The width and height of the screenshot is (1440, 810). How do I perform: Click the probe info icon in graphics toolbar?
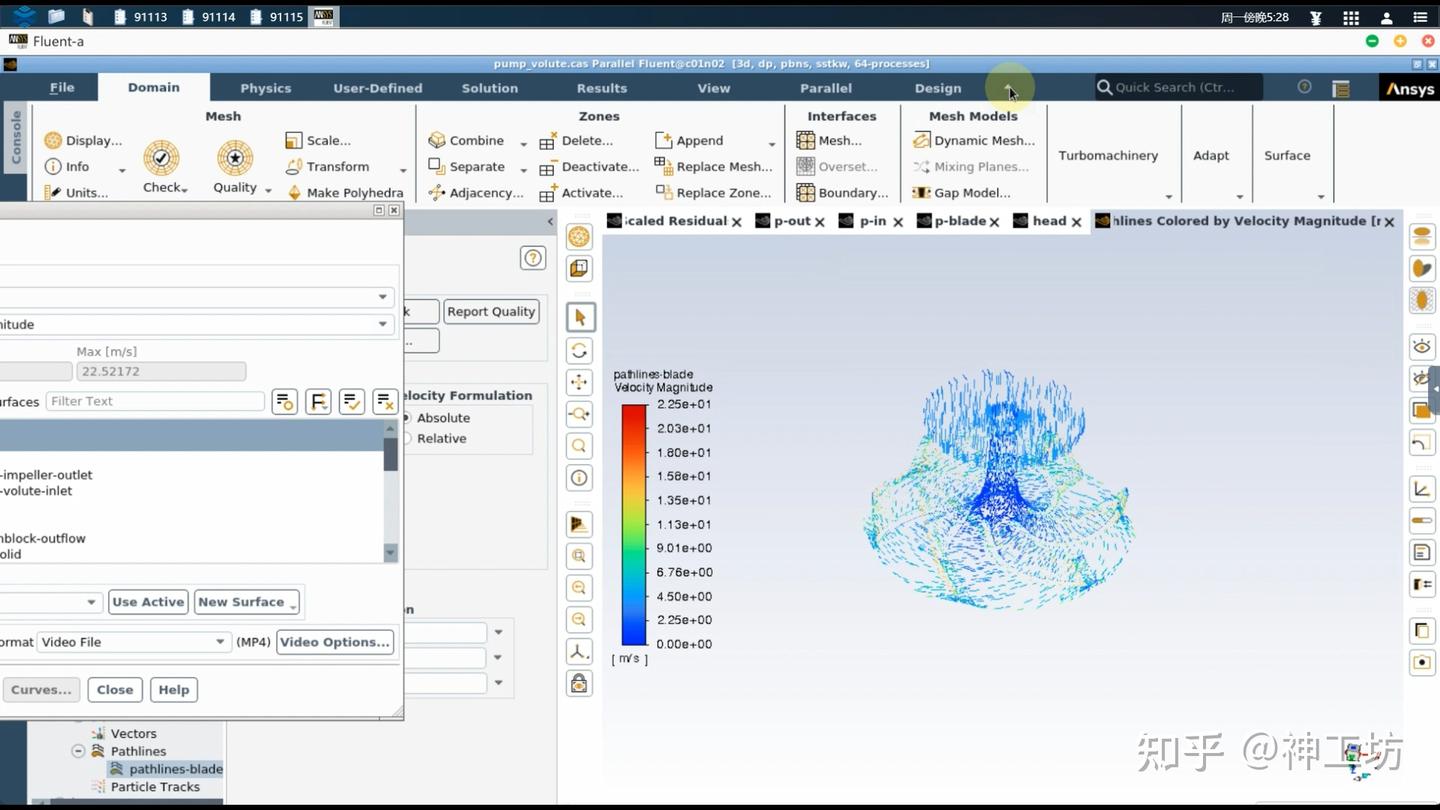pyautogui.click(x=580, y=478)
